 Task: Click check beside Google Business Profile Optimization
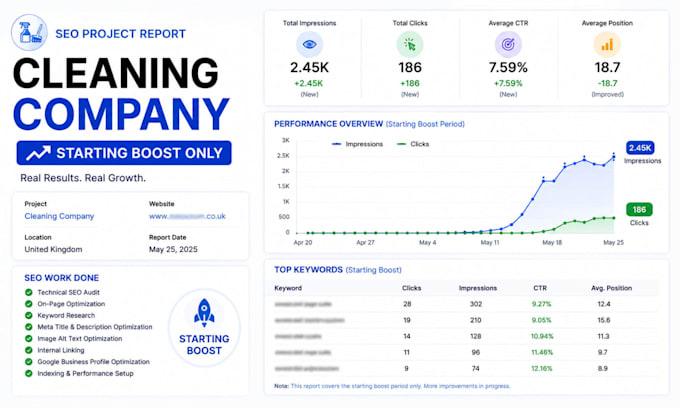(29, 362)
